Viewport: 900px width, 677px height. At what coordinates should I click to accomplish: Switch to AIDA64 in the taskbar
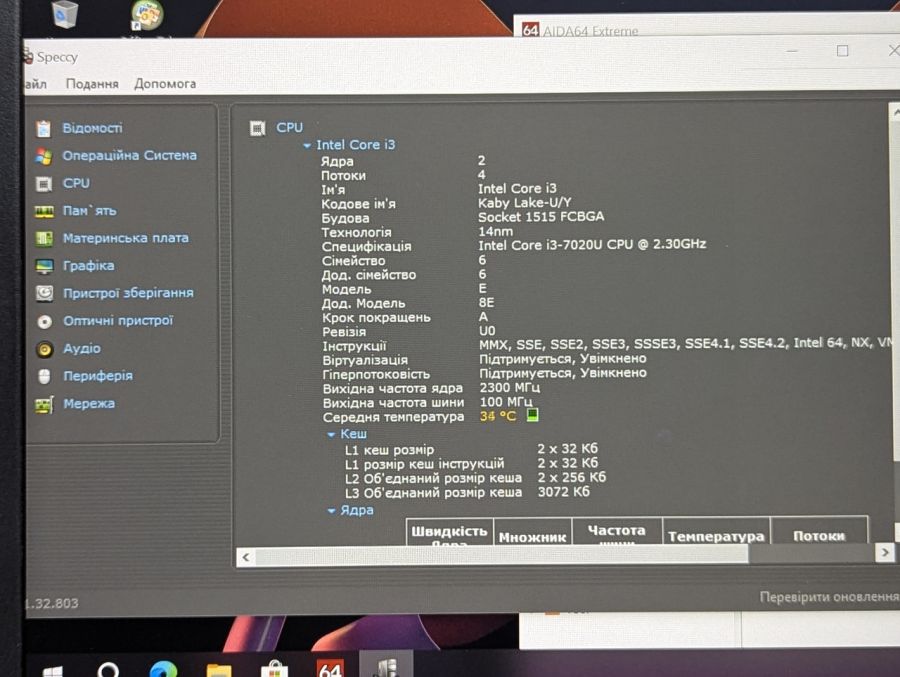(331, 668)
